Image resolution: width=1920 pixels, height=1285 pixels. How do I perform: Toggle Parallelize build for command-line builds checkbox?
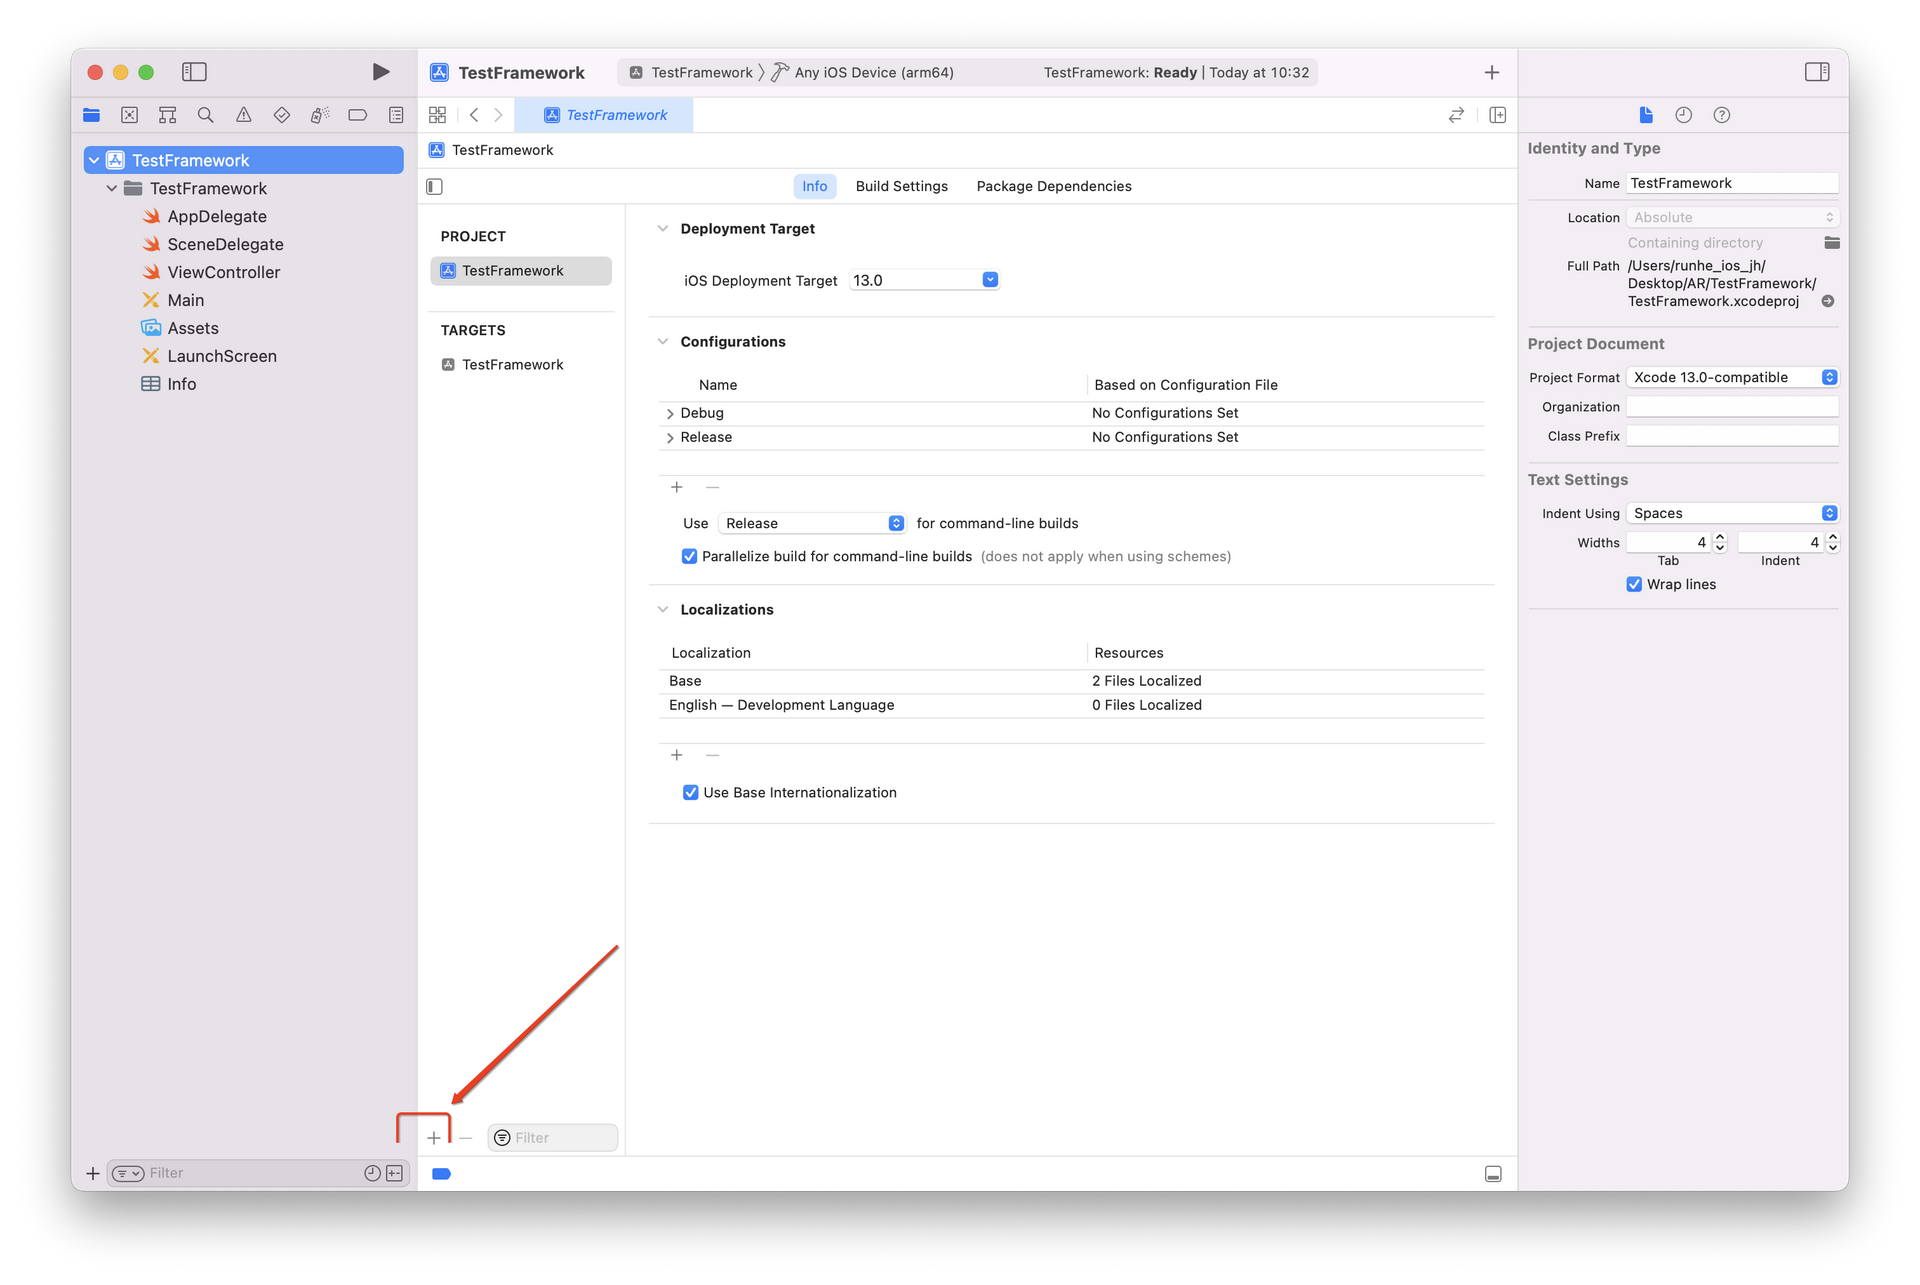(690, 555)
